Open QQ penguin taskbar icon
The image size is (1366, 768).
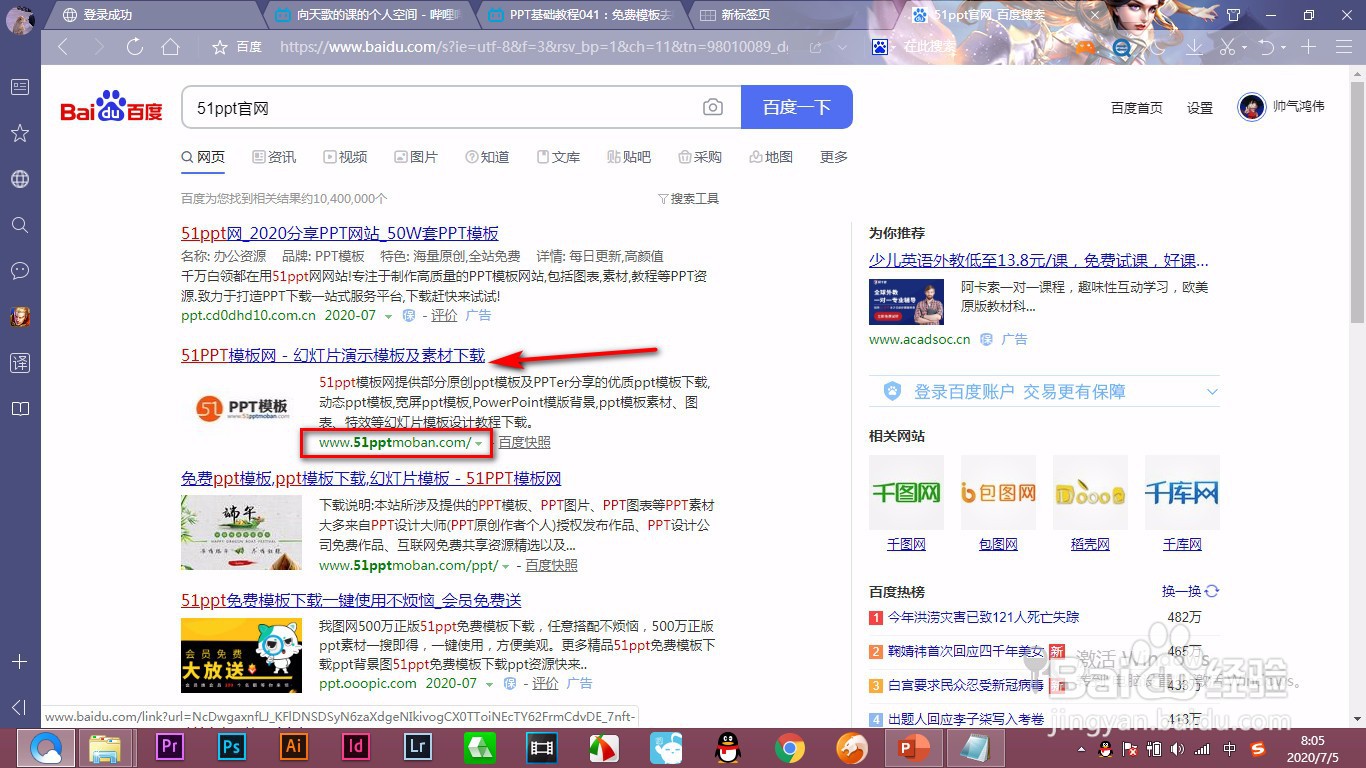tap(728, 747)
